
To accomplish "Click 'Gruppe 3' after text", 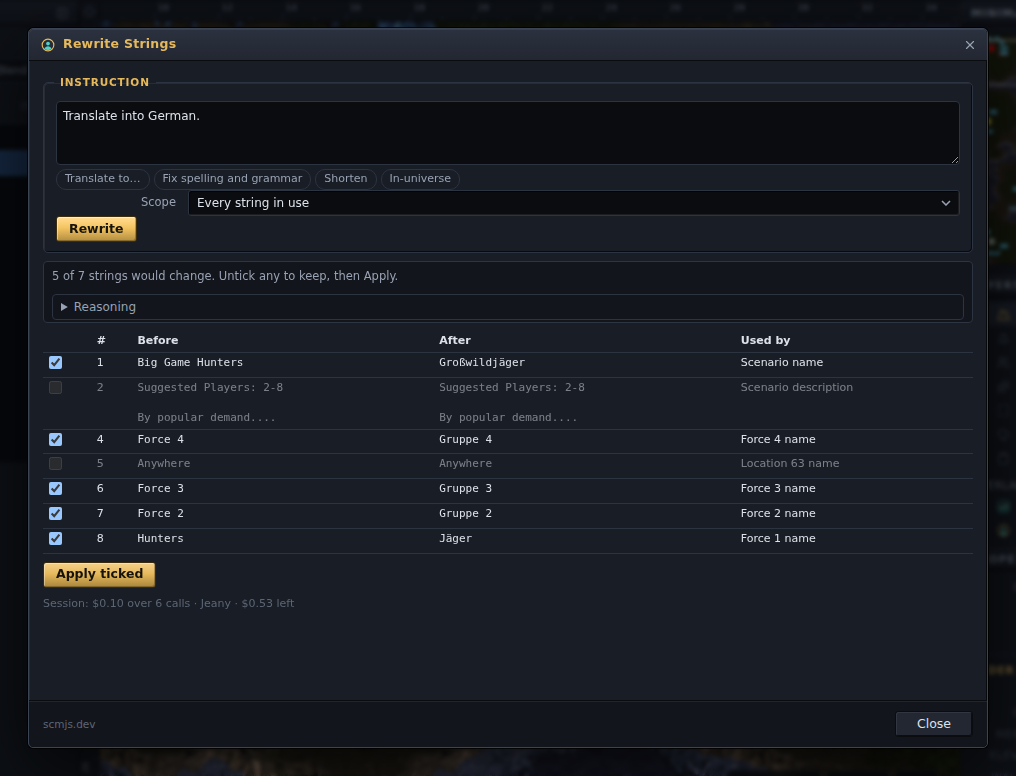I will [x=465, y=488].
